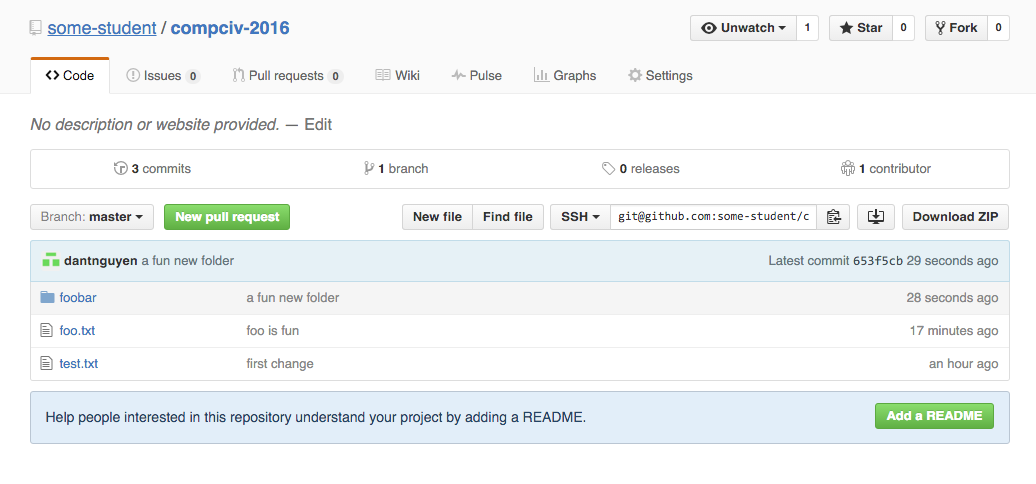The image size is (1036, 484).
Task: Click the New file button
Action: (x=437, y=217)
